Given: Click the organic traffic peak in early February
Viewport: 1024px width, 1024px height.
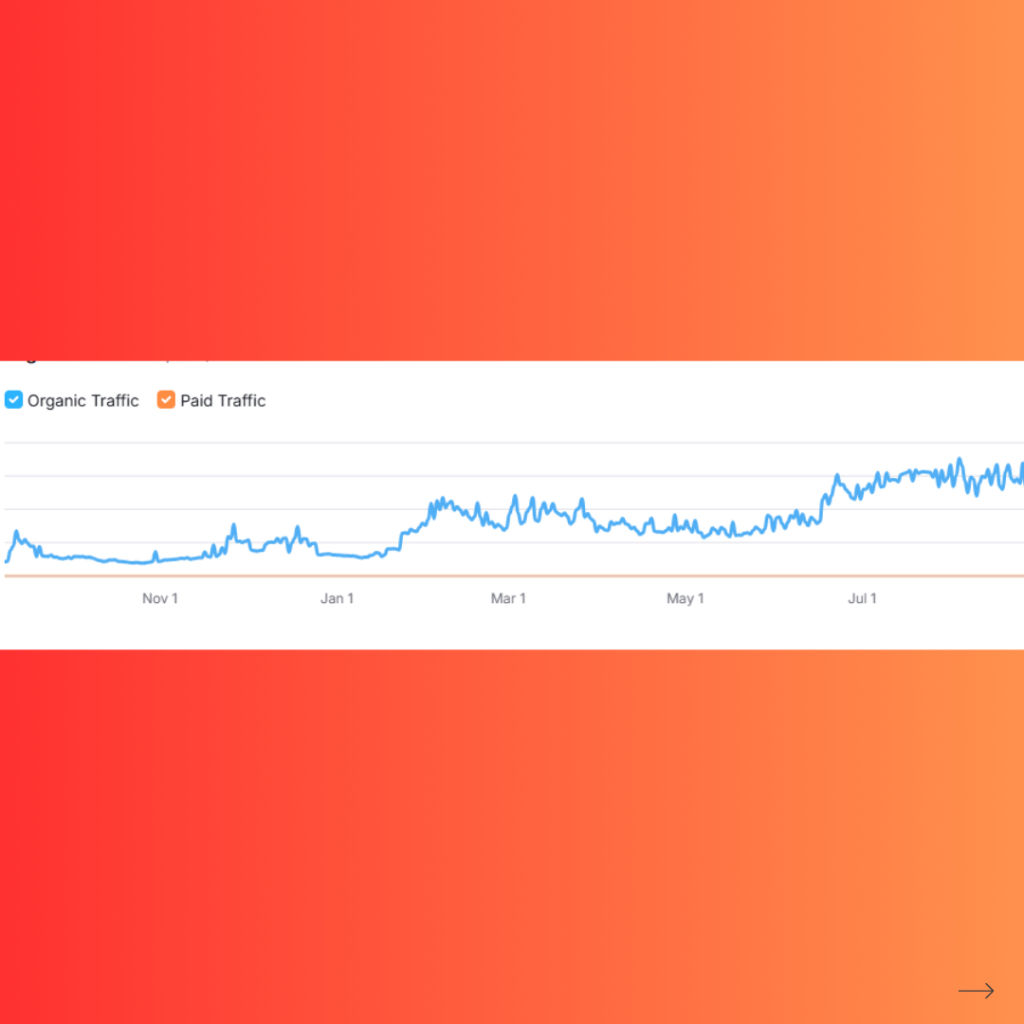Looking at the screenshot, I should click(440, 499).
